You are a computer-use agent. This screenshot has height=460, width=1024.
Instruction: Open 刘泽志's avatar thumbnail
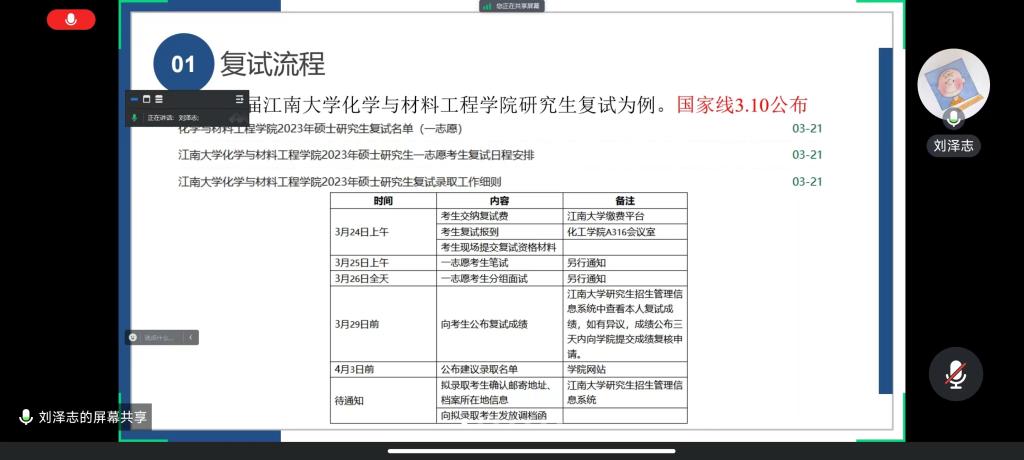pyautogui.click(x=953, y=84)
